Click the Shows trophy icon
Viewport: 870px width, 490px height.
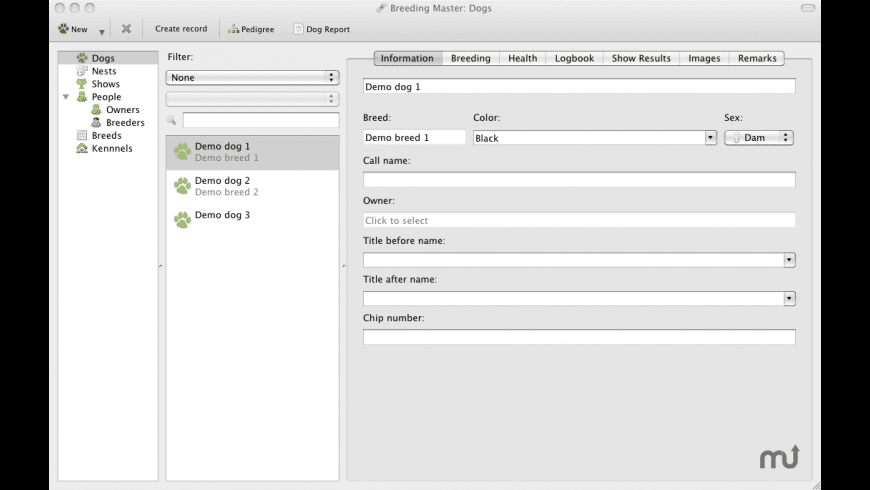tap(82, 84)
